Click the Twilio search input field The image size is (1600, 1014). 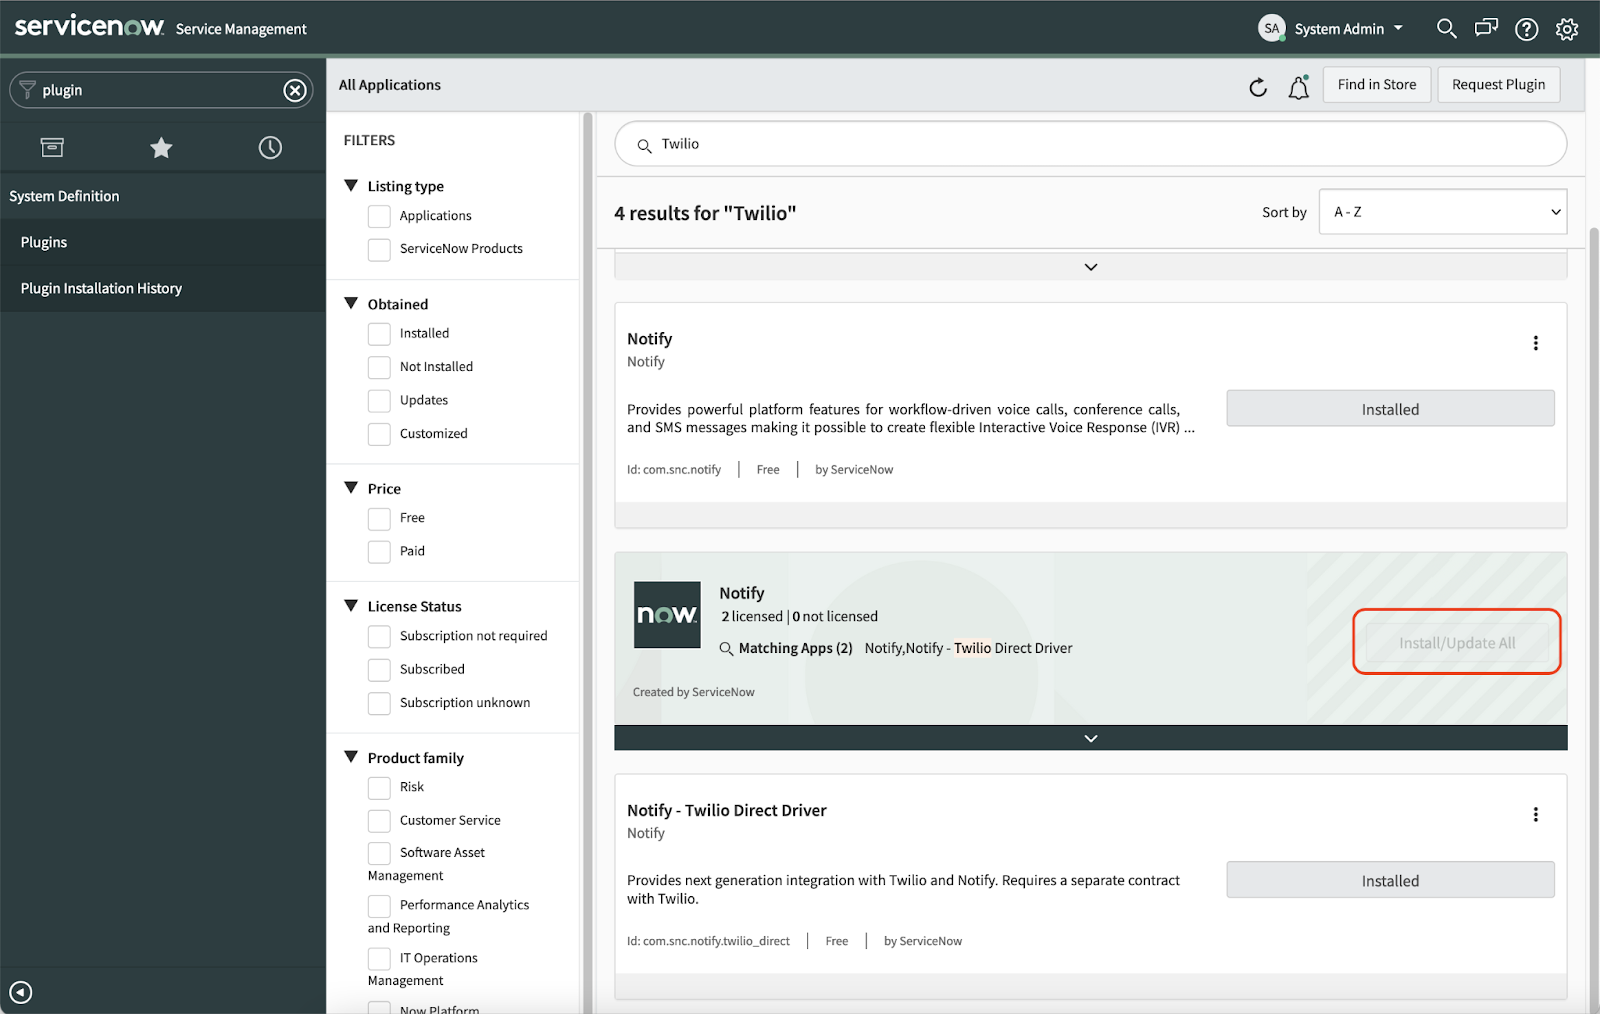1089,143
